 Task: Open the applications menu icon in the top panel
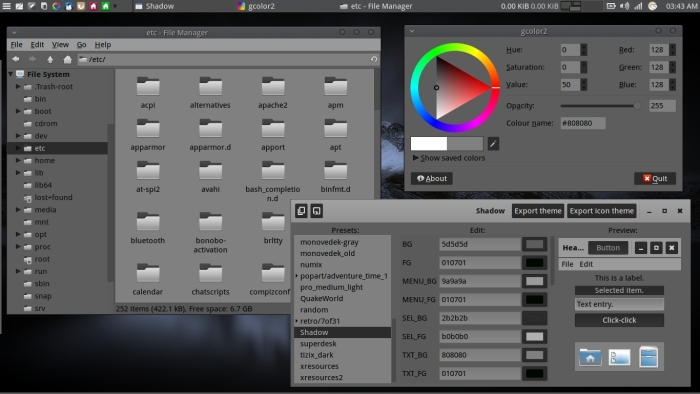tap(7, 6)
